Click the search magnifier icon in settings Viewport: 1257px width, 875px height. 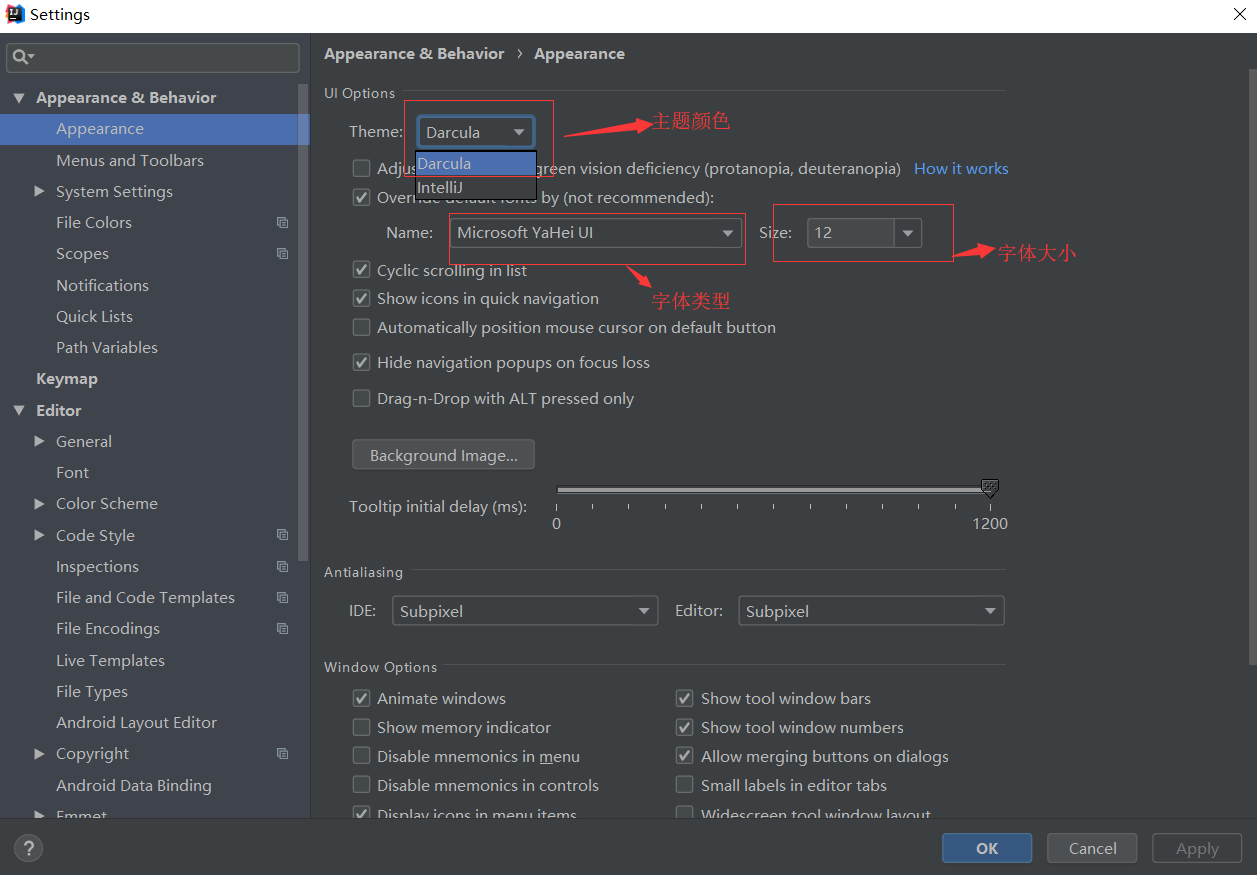point(20,57)
